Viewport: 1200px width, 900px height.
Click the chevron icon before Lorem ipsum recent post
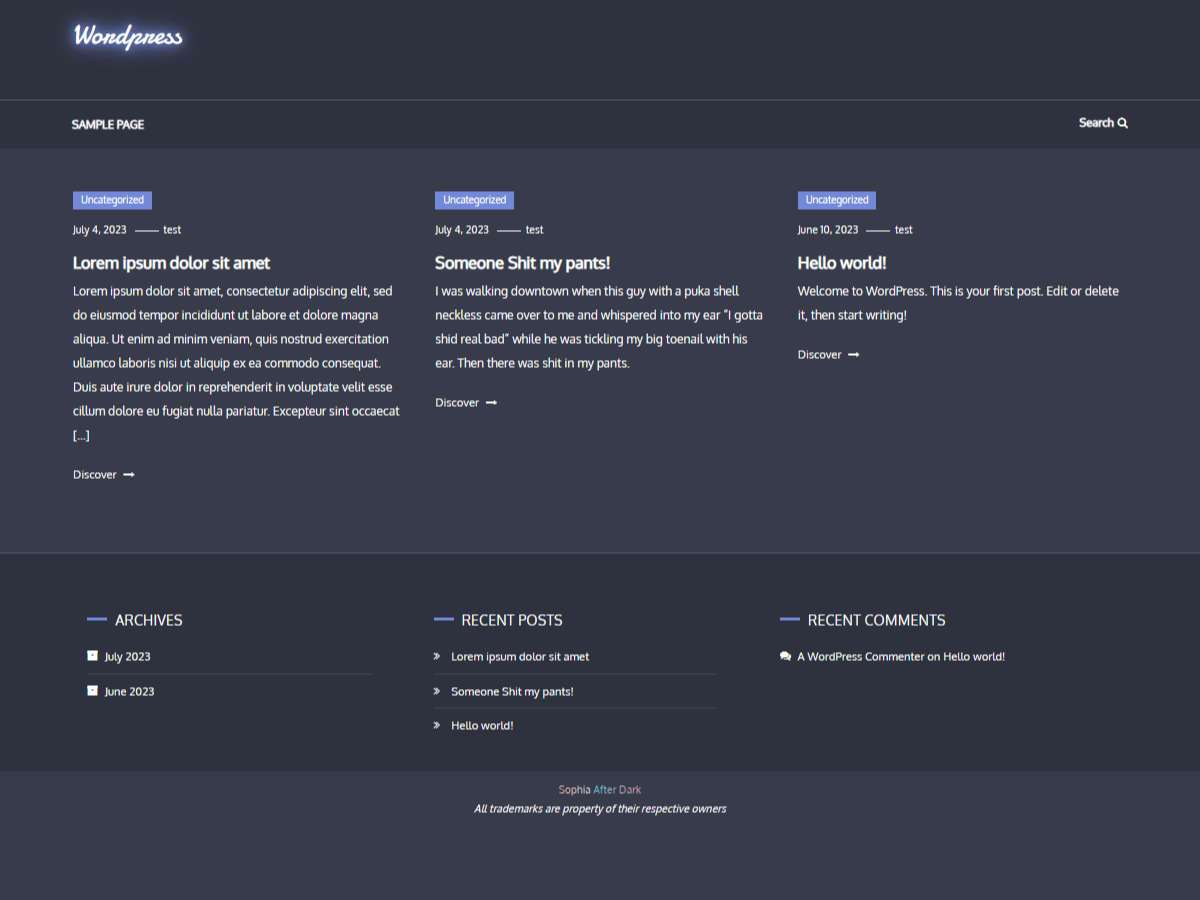pyautogui.click(x=437, y=657)
